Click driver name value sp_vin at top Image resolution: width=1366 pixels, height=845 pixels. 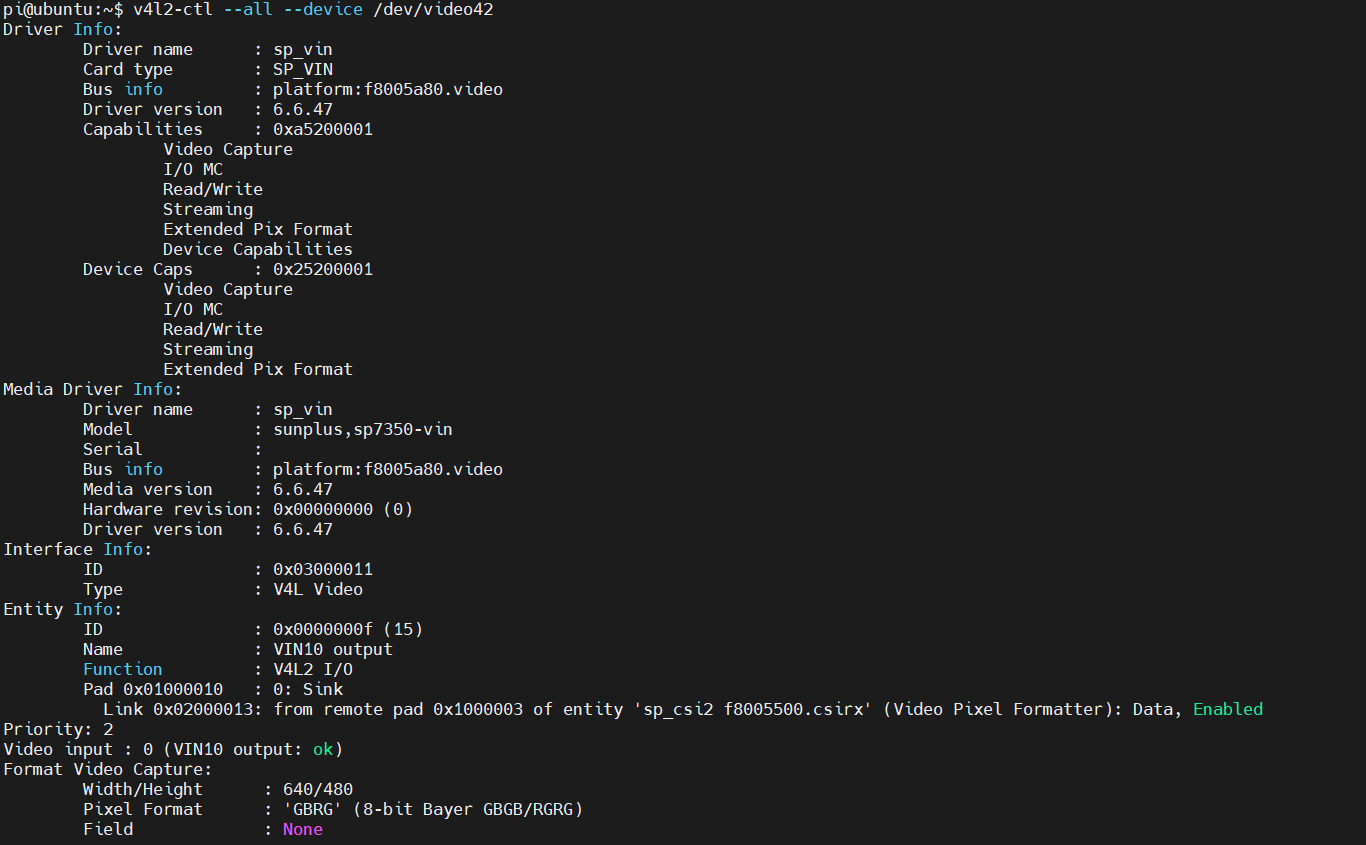pyautogui.click(x=303, y=49)
